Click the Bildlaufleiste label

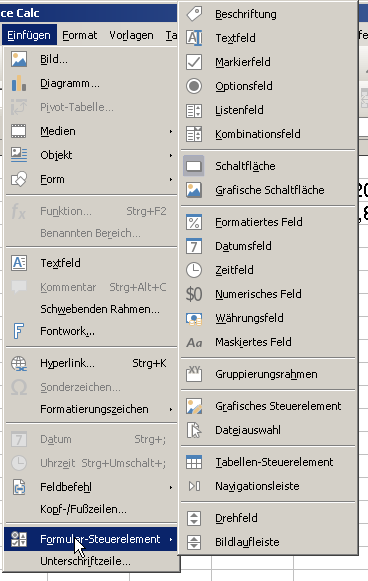[247, 542]
